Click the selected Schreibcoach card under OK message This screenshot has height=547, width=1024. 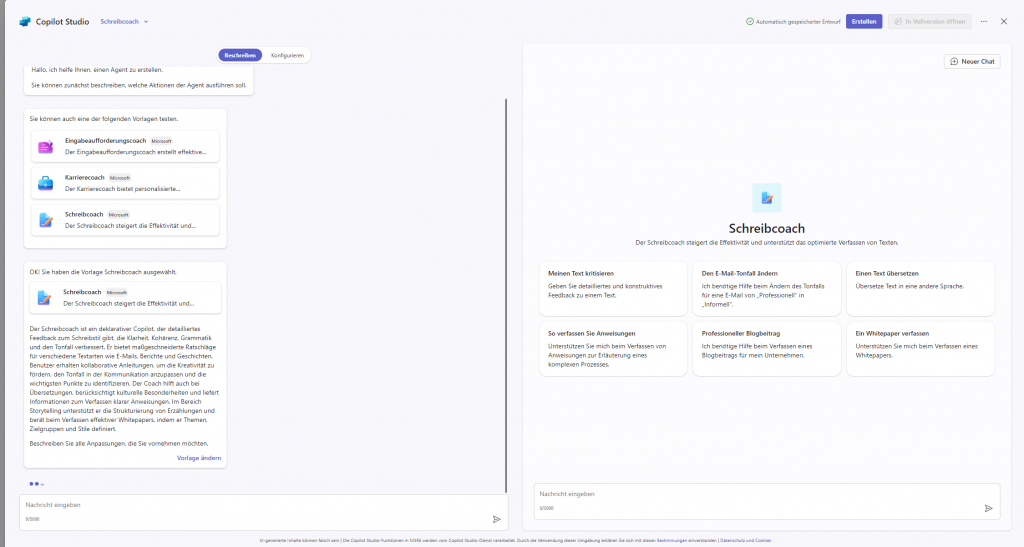point(125,298)
